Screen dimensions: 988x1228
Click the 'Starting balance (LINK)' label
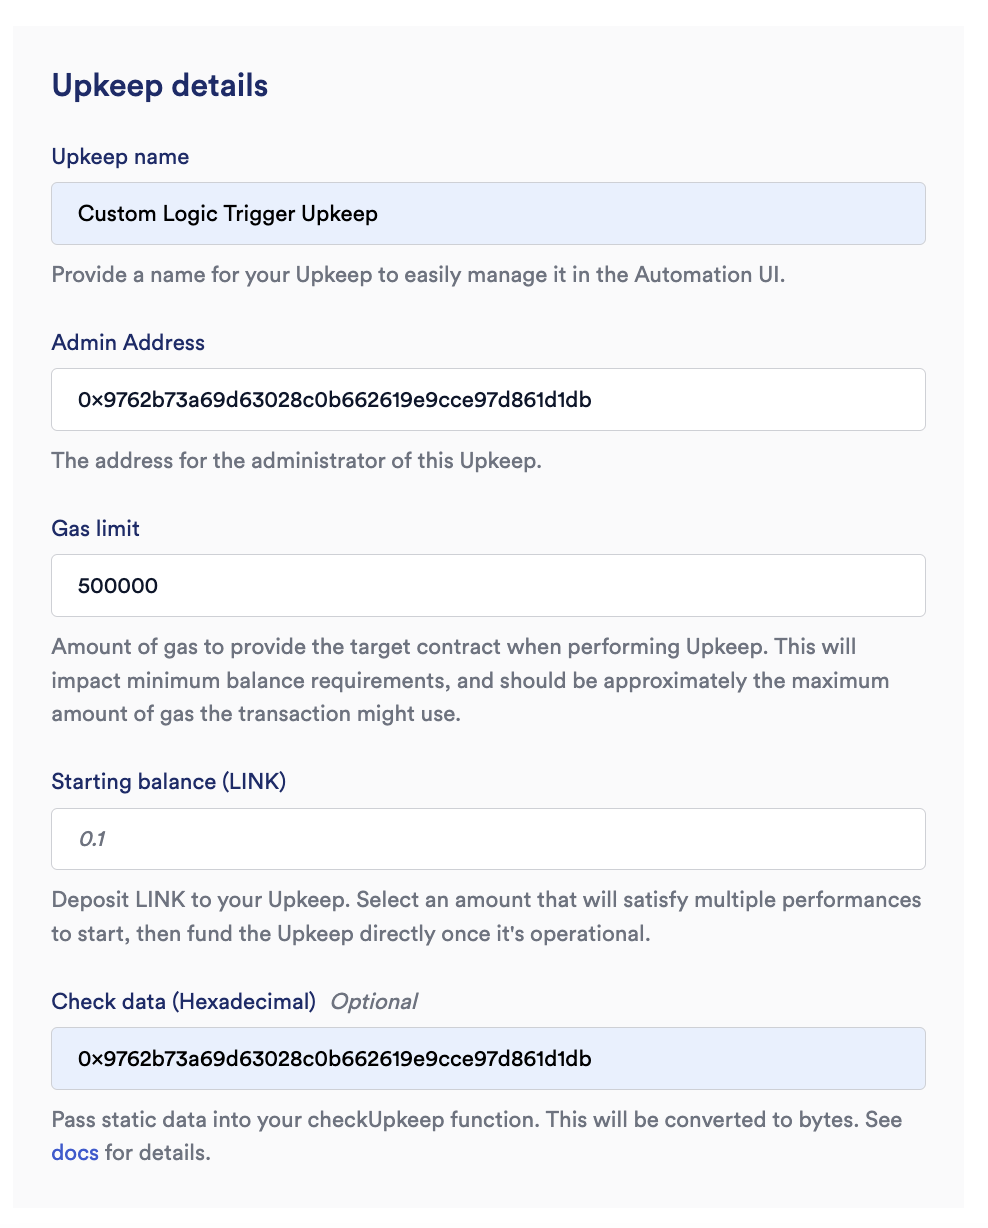coord(169,782)
